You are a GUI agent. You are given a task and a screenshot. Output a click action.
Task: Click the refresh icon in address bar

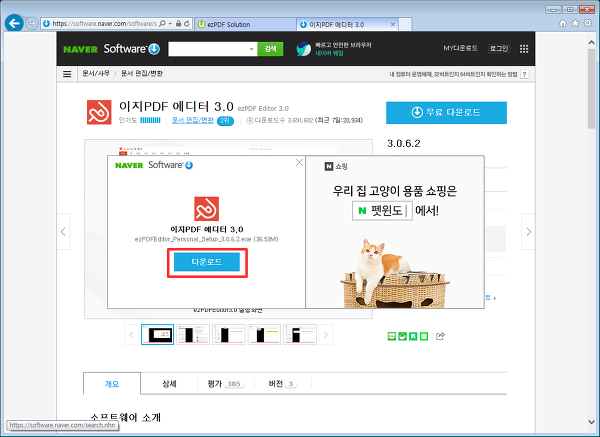pyautogui.click(x=187, y=24)
